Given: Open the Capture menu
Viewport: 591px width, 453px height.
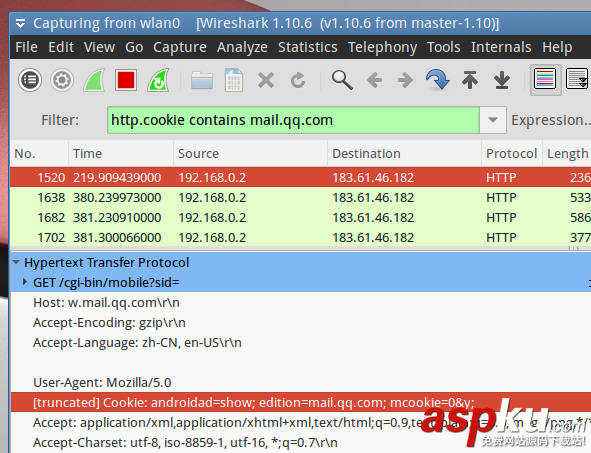Looking at the screenshot, I should [x=180, y=47].
